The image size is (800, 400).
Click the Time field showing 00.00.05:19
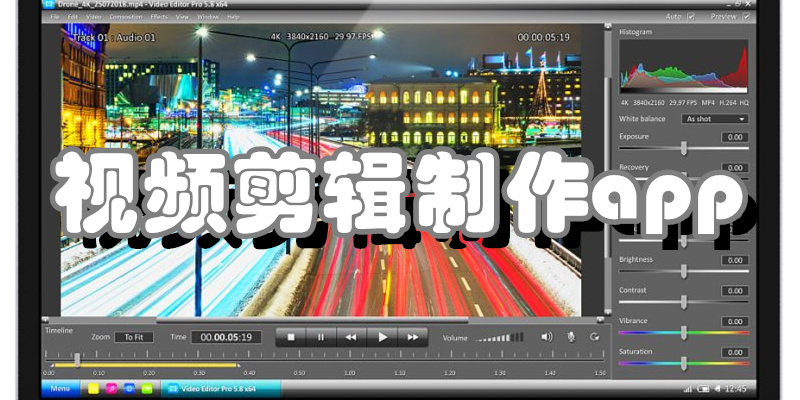pyautogui.click(x=226, y=337)
